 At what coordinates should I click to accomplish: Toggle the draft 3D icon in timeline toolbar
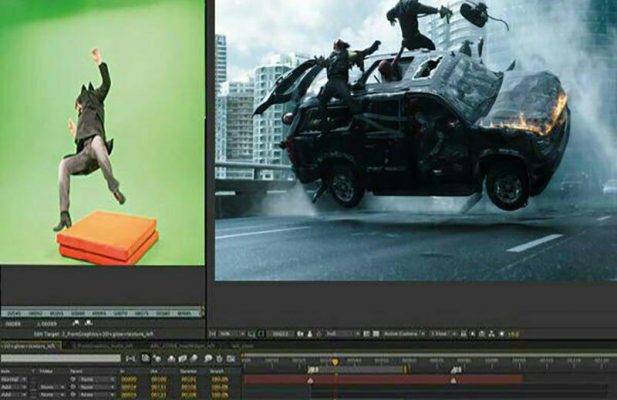(x=158, y=359)
